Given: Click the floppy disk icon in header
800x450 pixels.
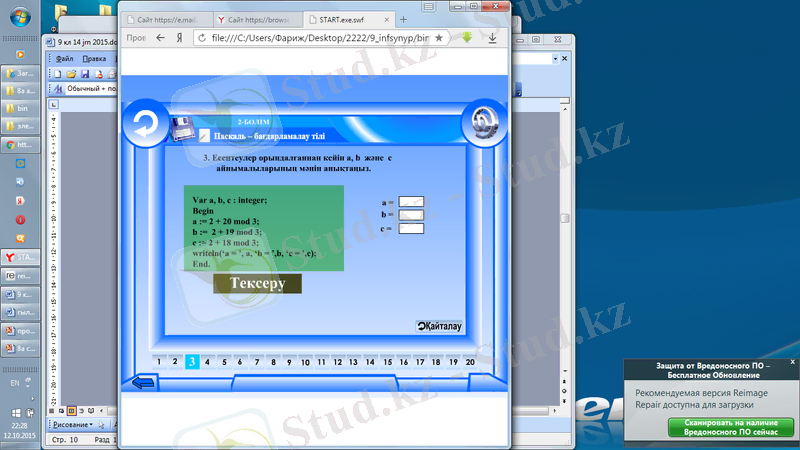Looking at the screenshot, I should pos(183,128).
